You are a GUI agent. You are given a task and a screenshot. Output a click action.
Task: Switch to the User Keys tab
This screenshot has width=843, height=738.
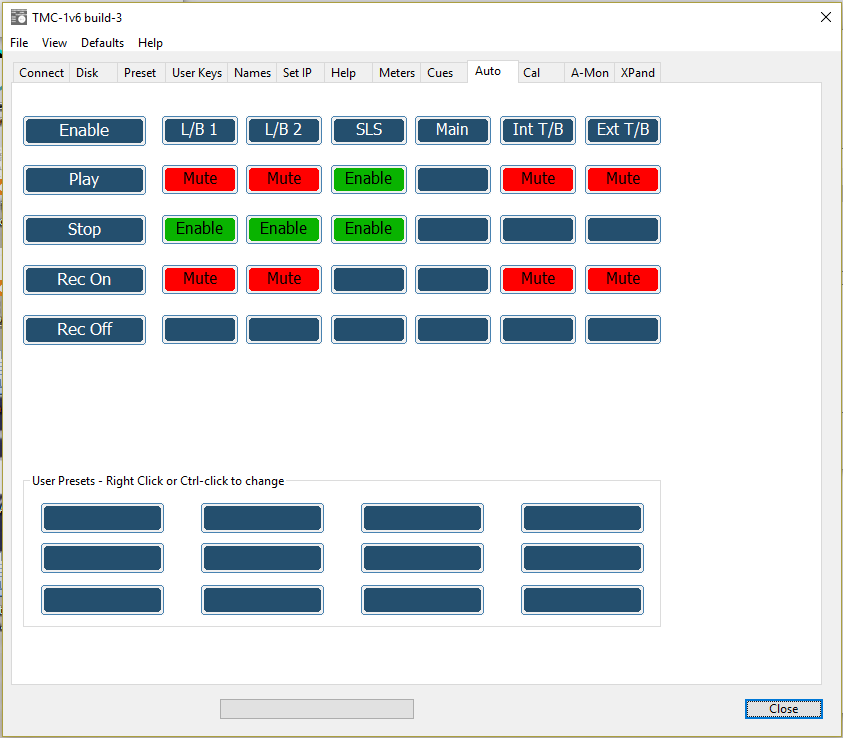(197, 73)
